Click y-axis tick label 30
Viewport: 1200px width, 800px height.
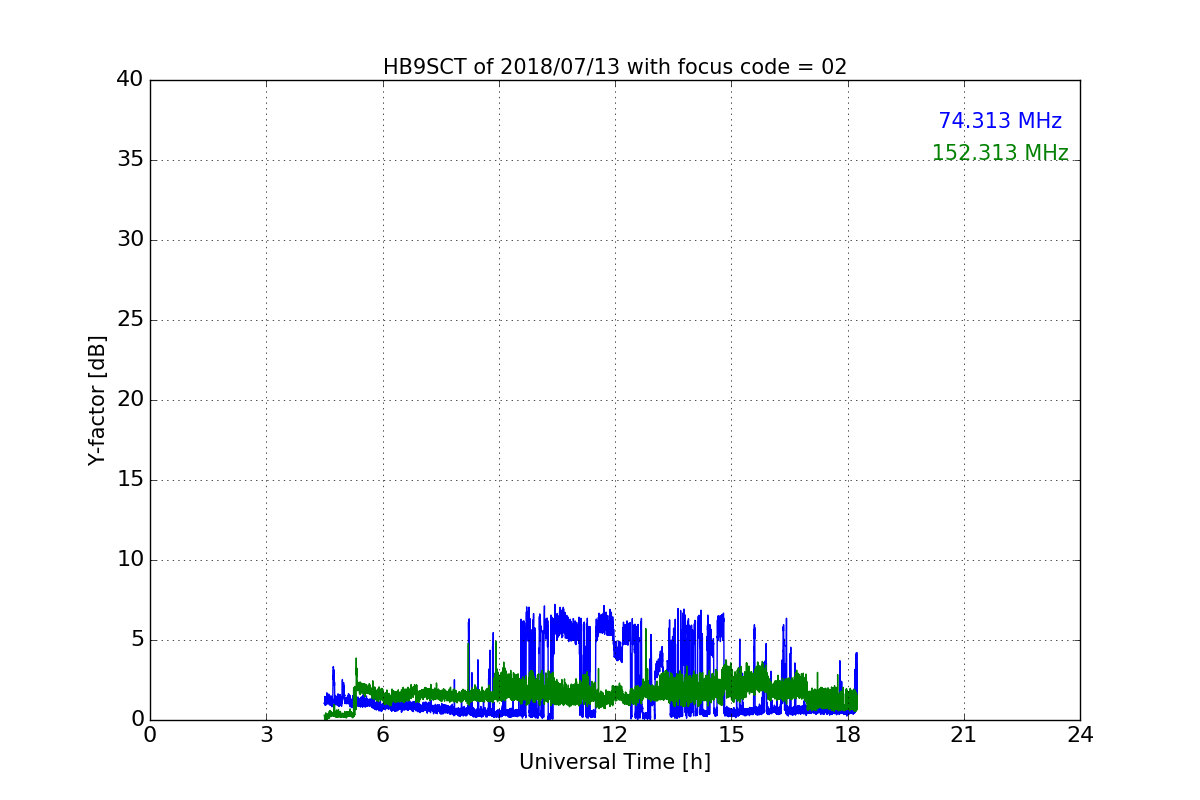click(x=130, y=240)
